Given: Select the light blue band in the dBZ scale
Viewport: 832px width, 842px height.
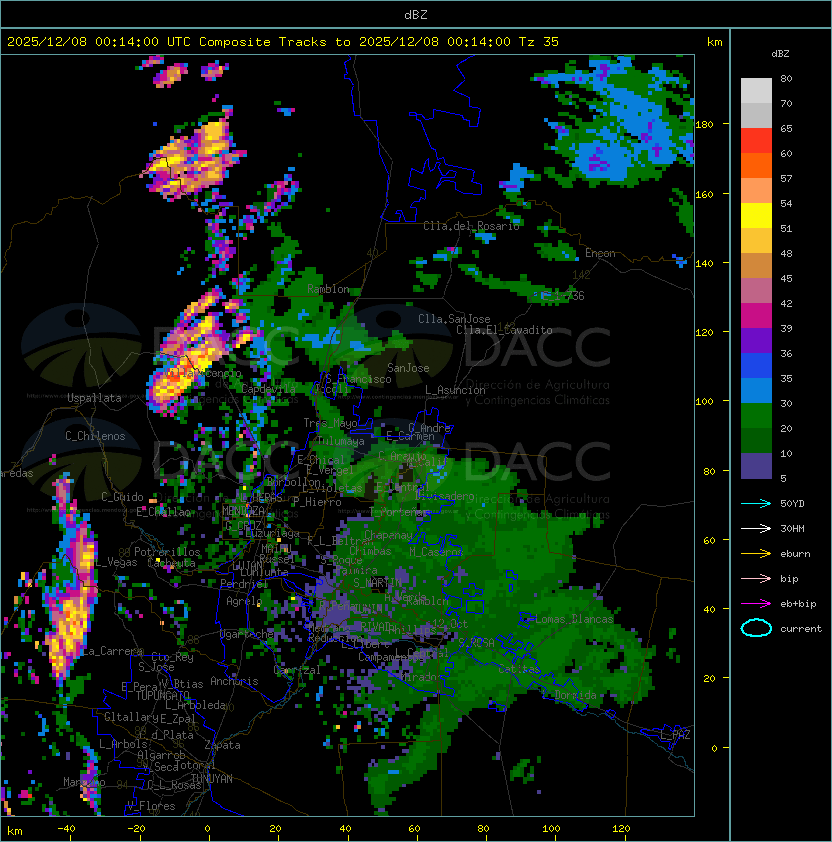Looking at the screenshot, I should [x=756, y=391].
